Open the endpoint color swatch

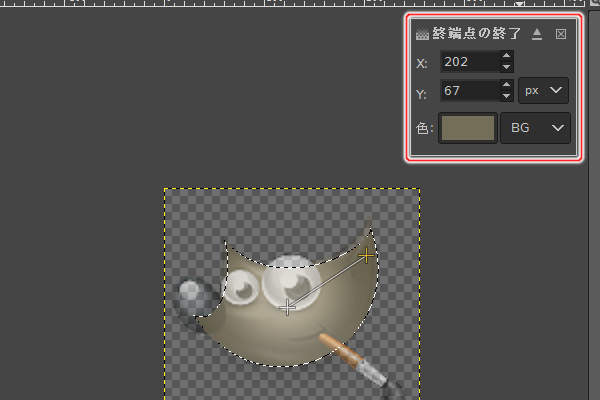pyautogui.click(x=468, y=128)
